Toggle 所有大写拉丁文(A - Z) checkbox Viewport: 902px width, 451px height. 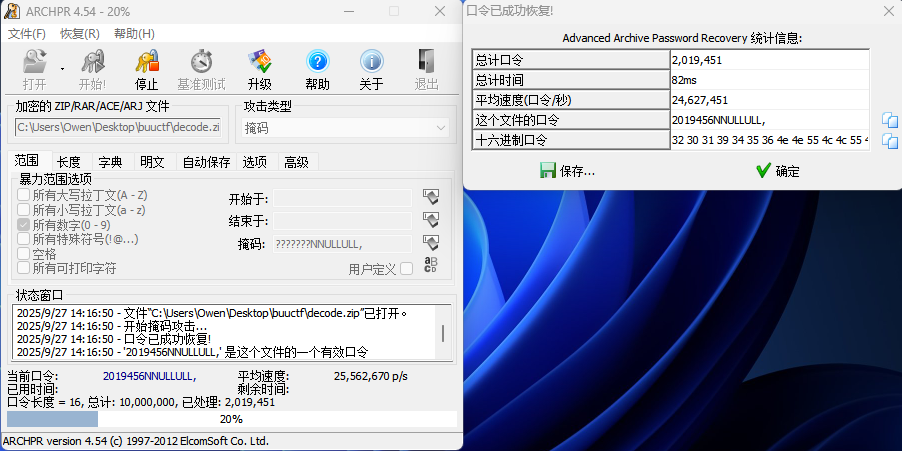(24, 195)
